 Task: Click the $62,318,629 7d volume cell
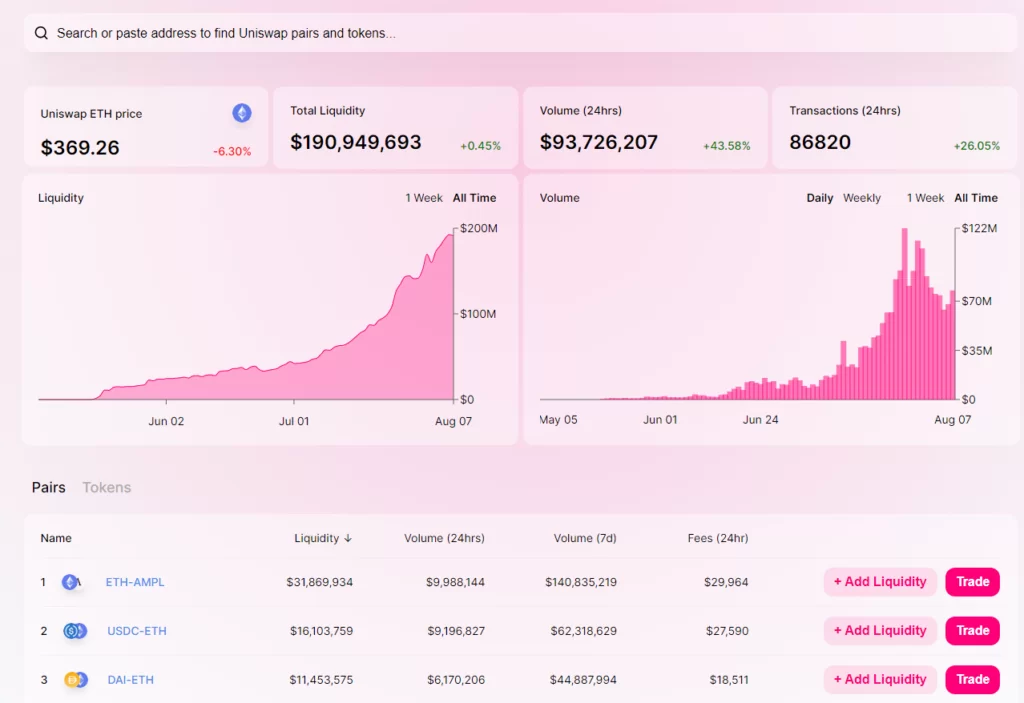point(584,631)
